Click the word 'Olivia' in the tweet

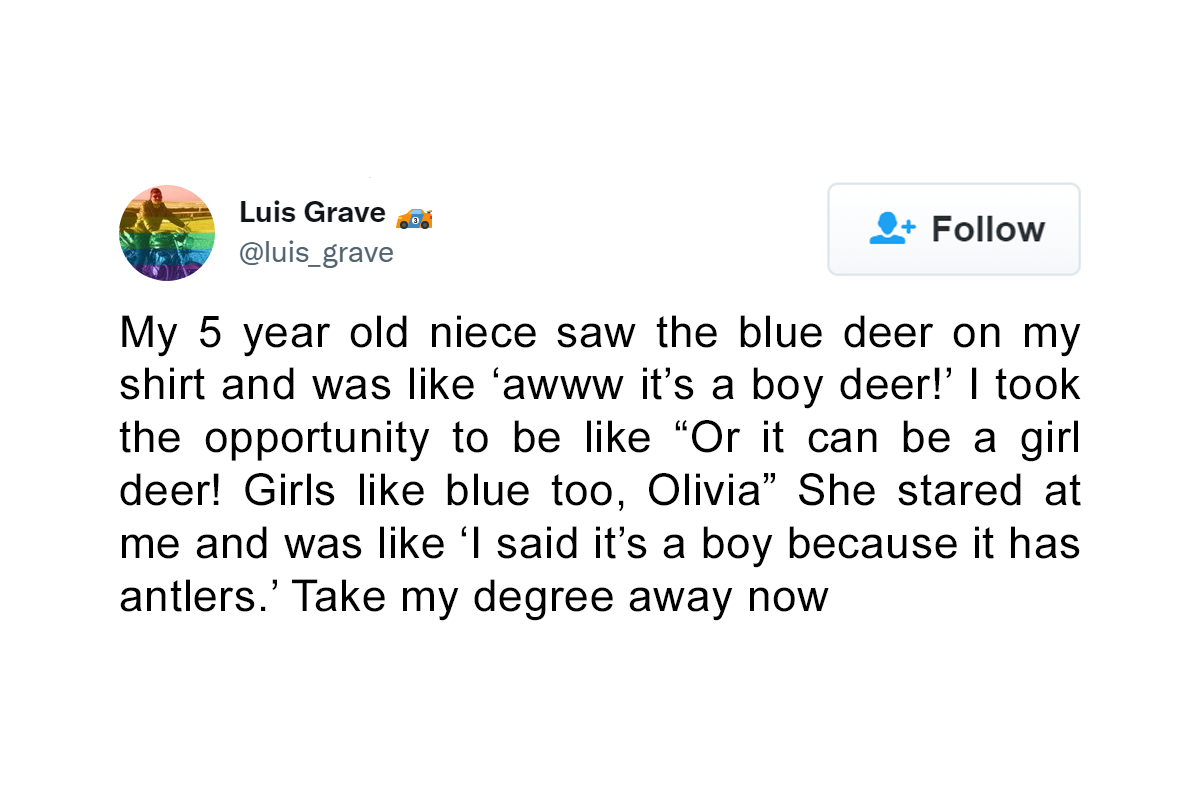coord(705,490)
